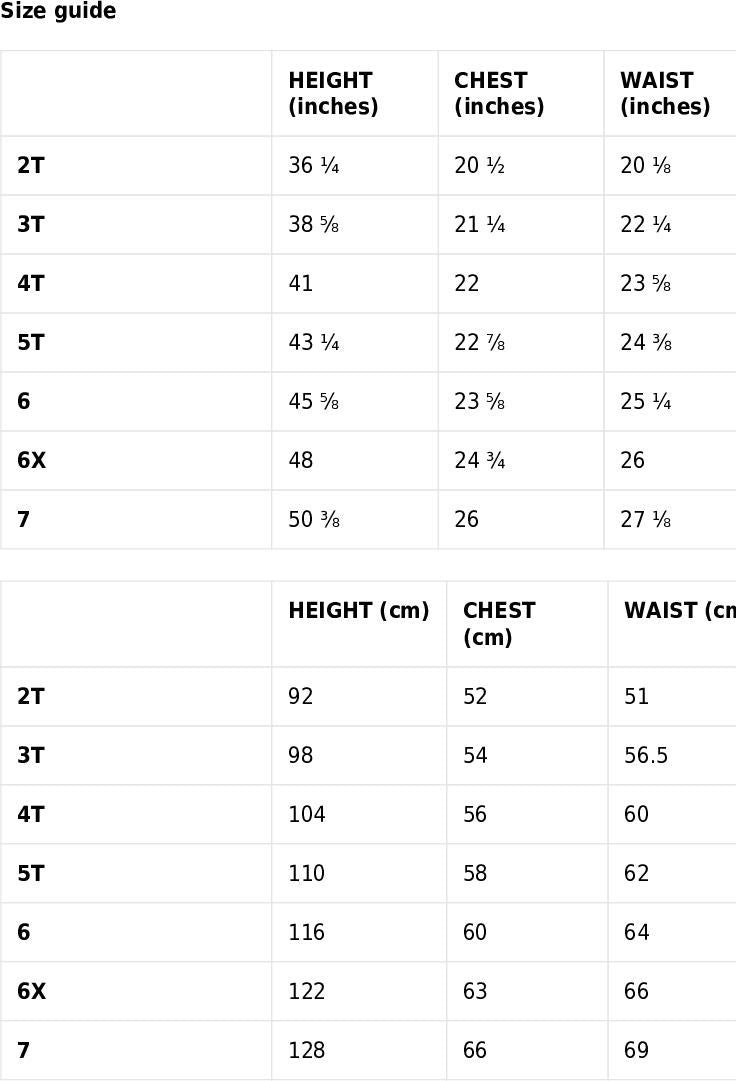Screen dimensions: 736x1081
Task: Click the HEIGHT (cm) column header
Action: pos(358,610)
